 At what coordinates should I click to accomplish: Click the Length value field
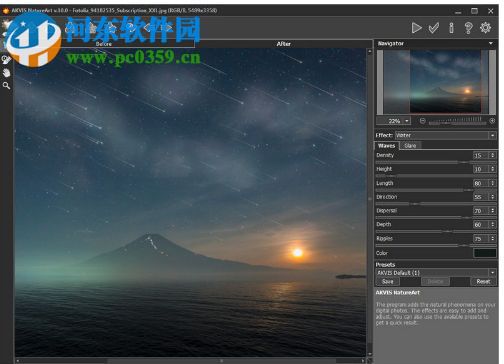481,183
